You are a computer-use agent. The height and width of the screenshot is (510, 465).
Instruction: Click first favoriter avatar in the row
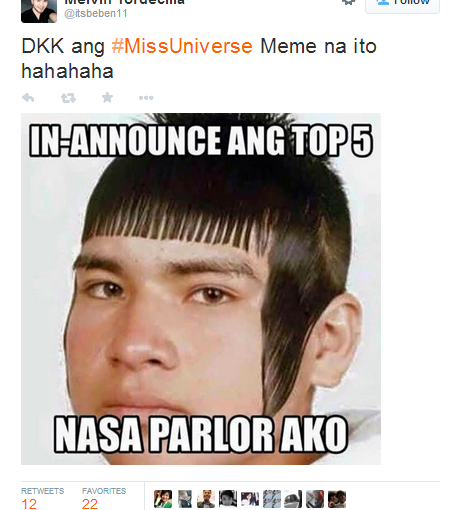[x=163, y=499]
